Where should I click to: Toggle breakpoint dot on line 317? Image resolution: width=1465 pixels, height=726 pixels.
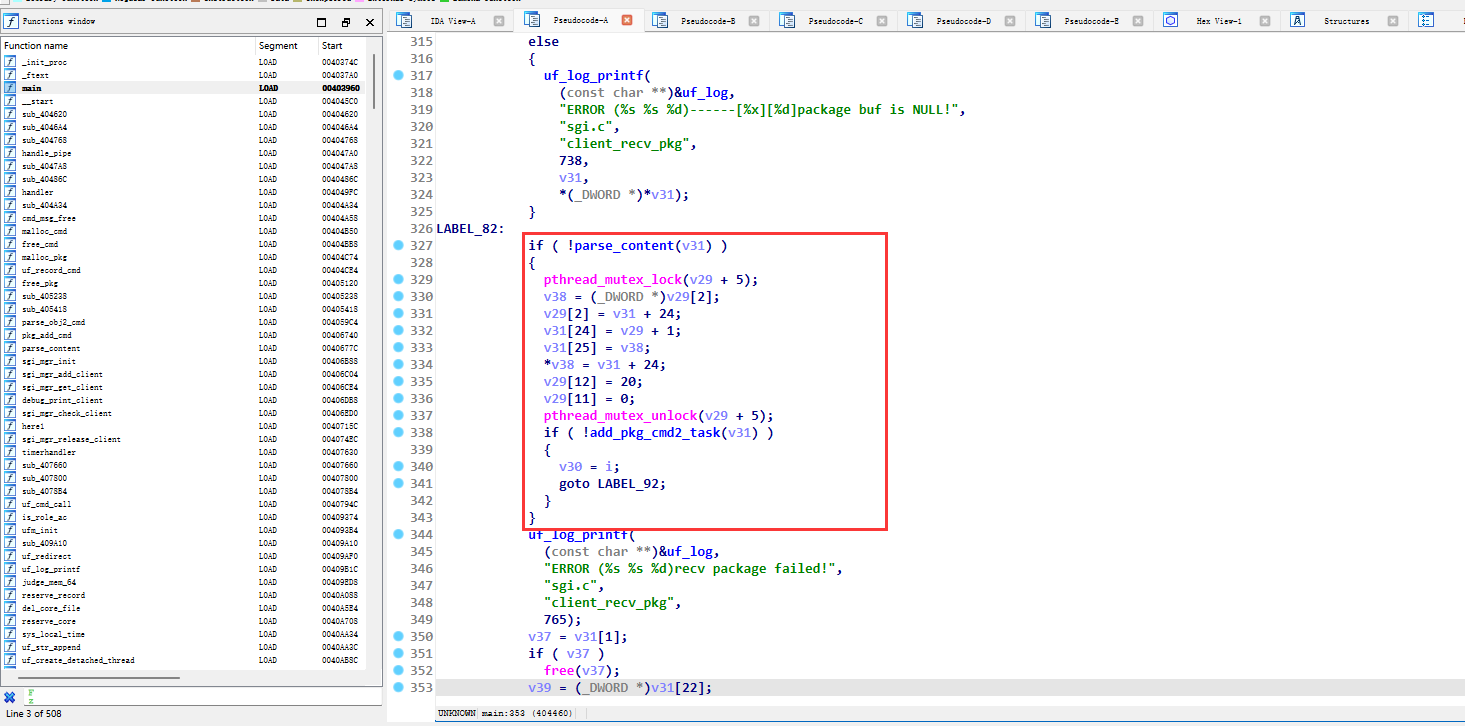398,76
